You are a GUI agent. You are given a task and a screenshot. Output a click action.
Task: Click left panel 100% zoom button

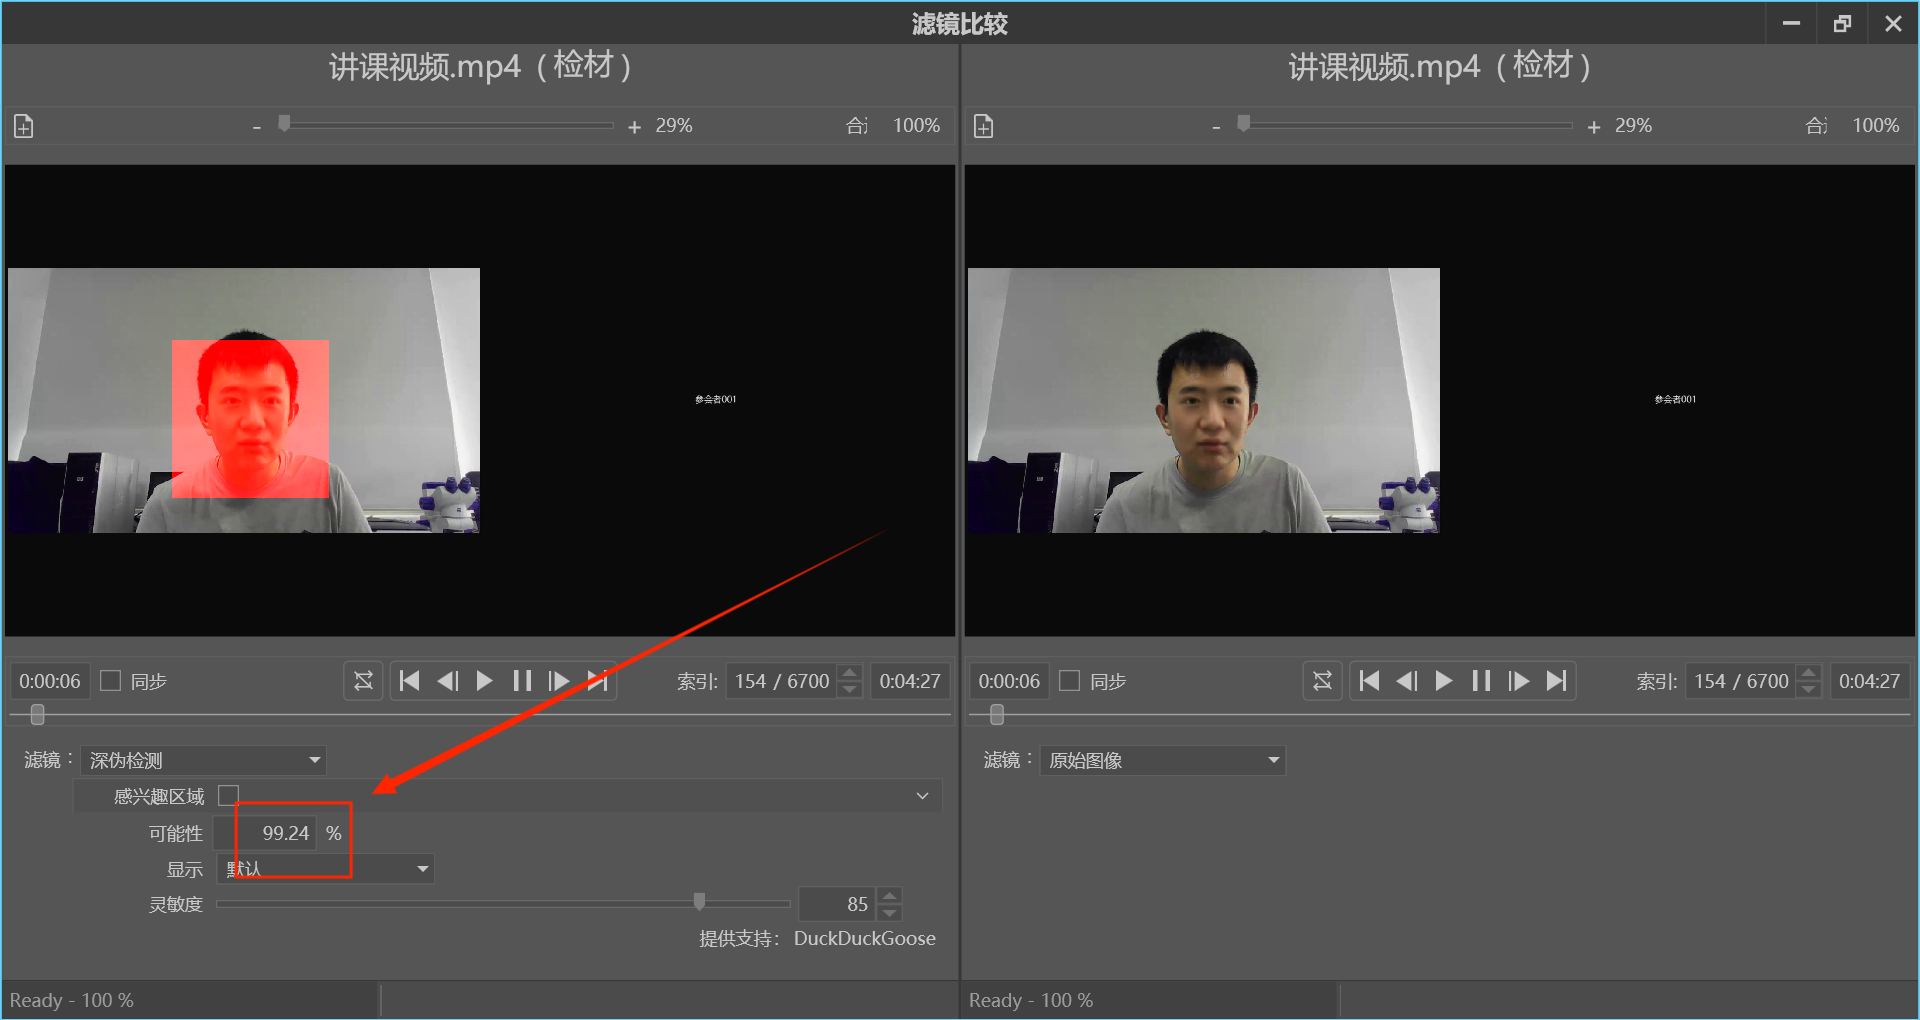[x=916, y=126]
